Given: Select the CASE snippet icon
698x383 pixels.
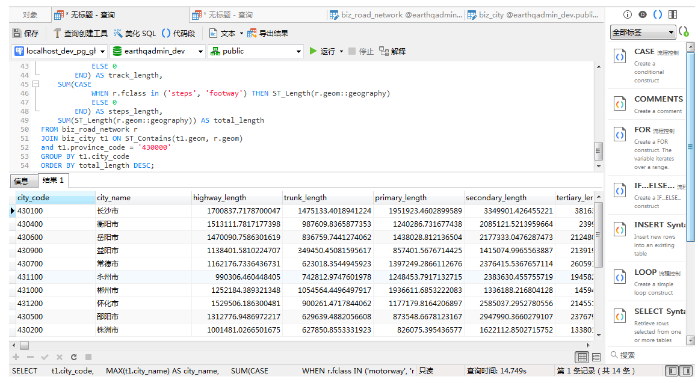Looking at the screenshot, I should pos(620,57).
